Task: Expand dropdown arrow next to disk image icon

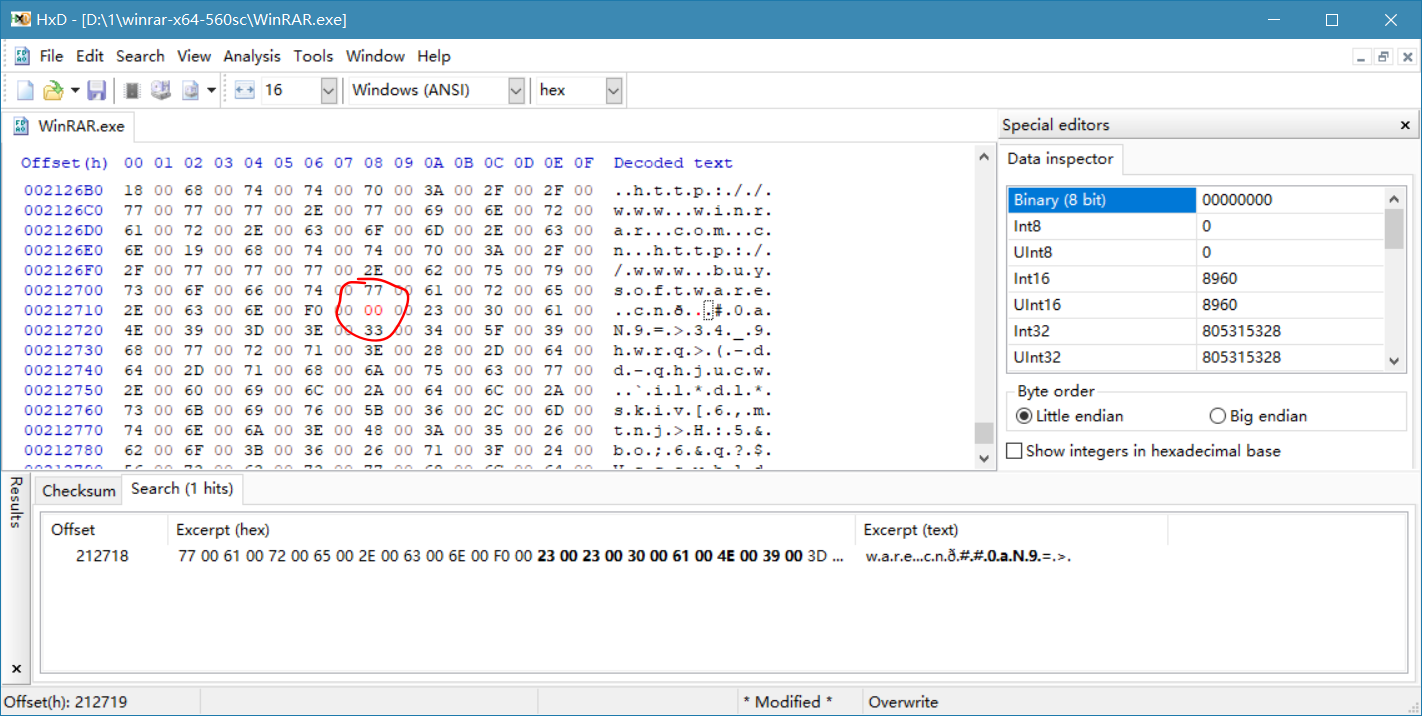Action: click(x=211, y=91)
